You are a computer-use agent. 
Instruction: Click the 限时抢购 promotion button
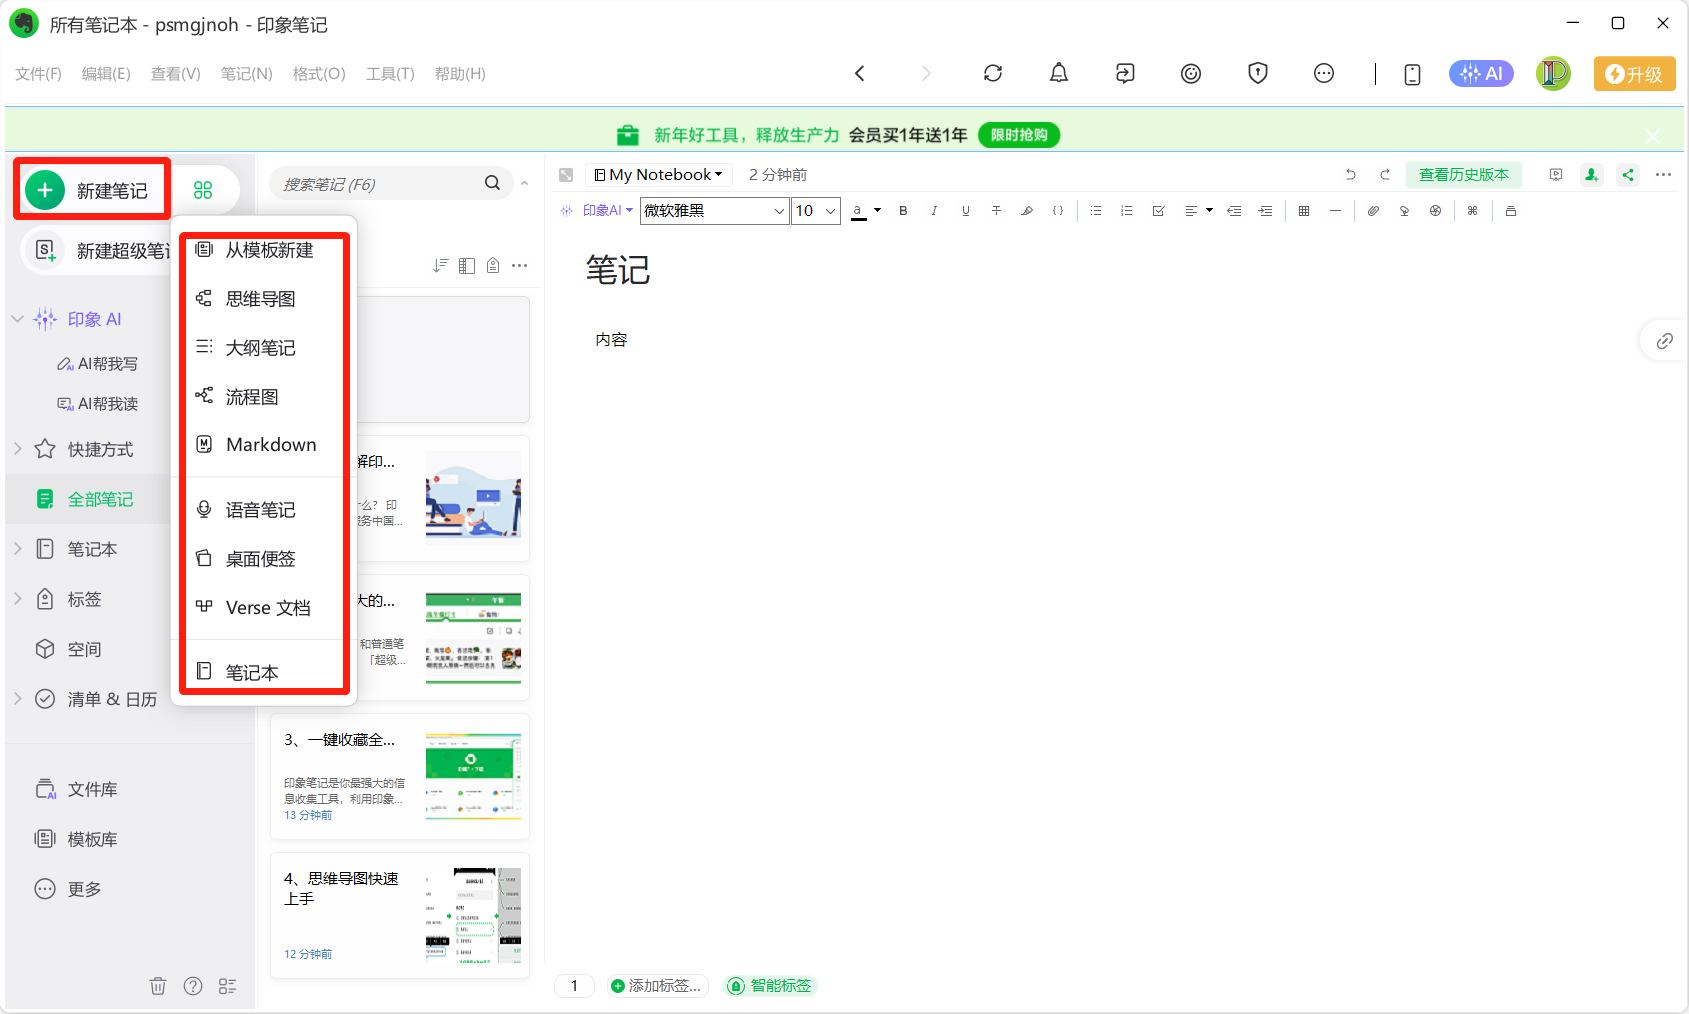pos(1019,135)
